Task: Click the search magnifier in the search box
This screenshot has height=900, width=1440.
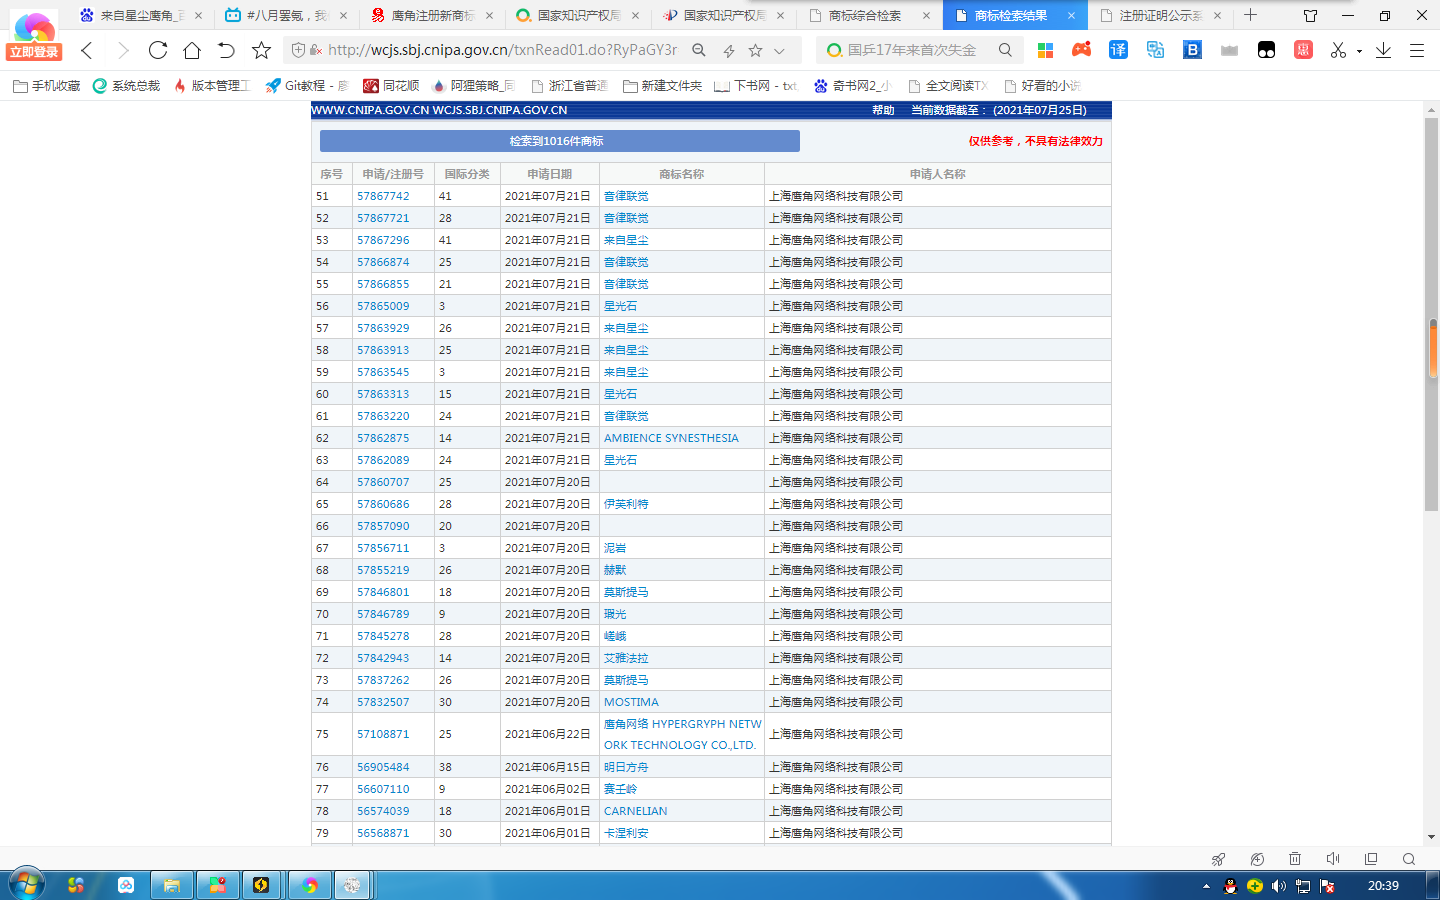Action: click(1005, 50)
